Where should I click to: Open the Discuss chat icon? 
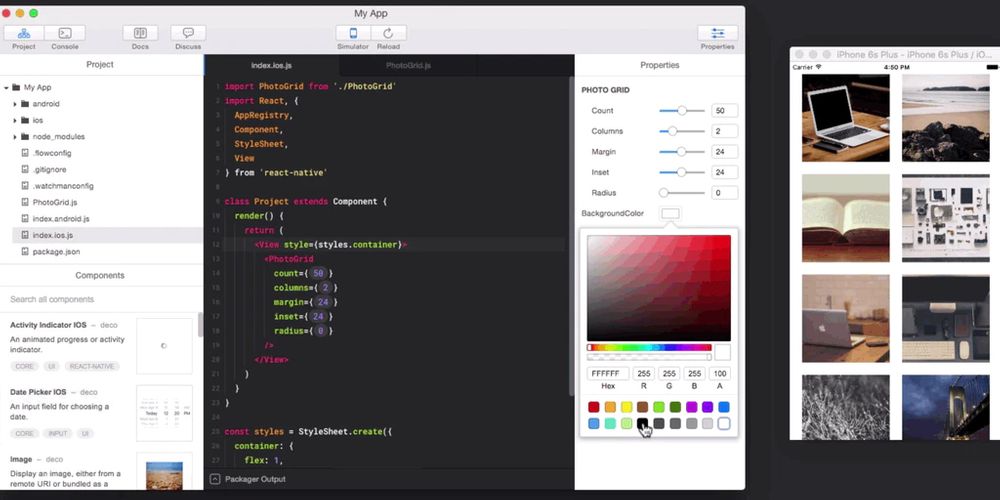(188, 33)
